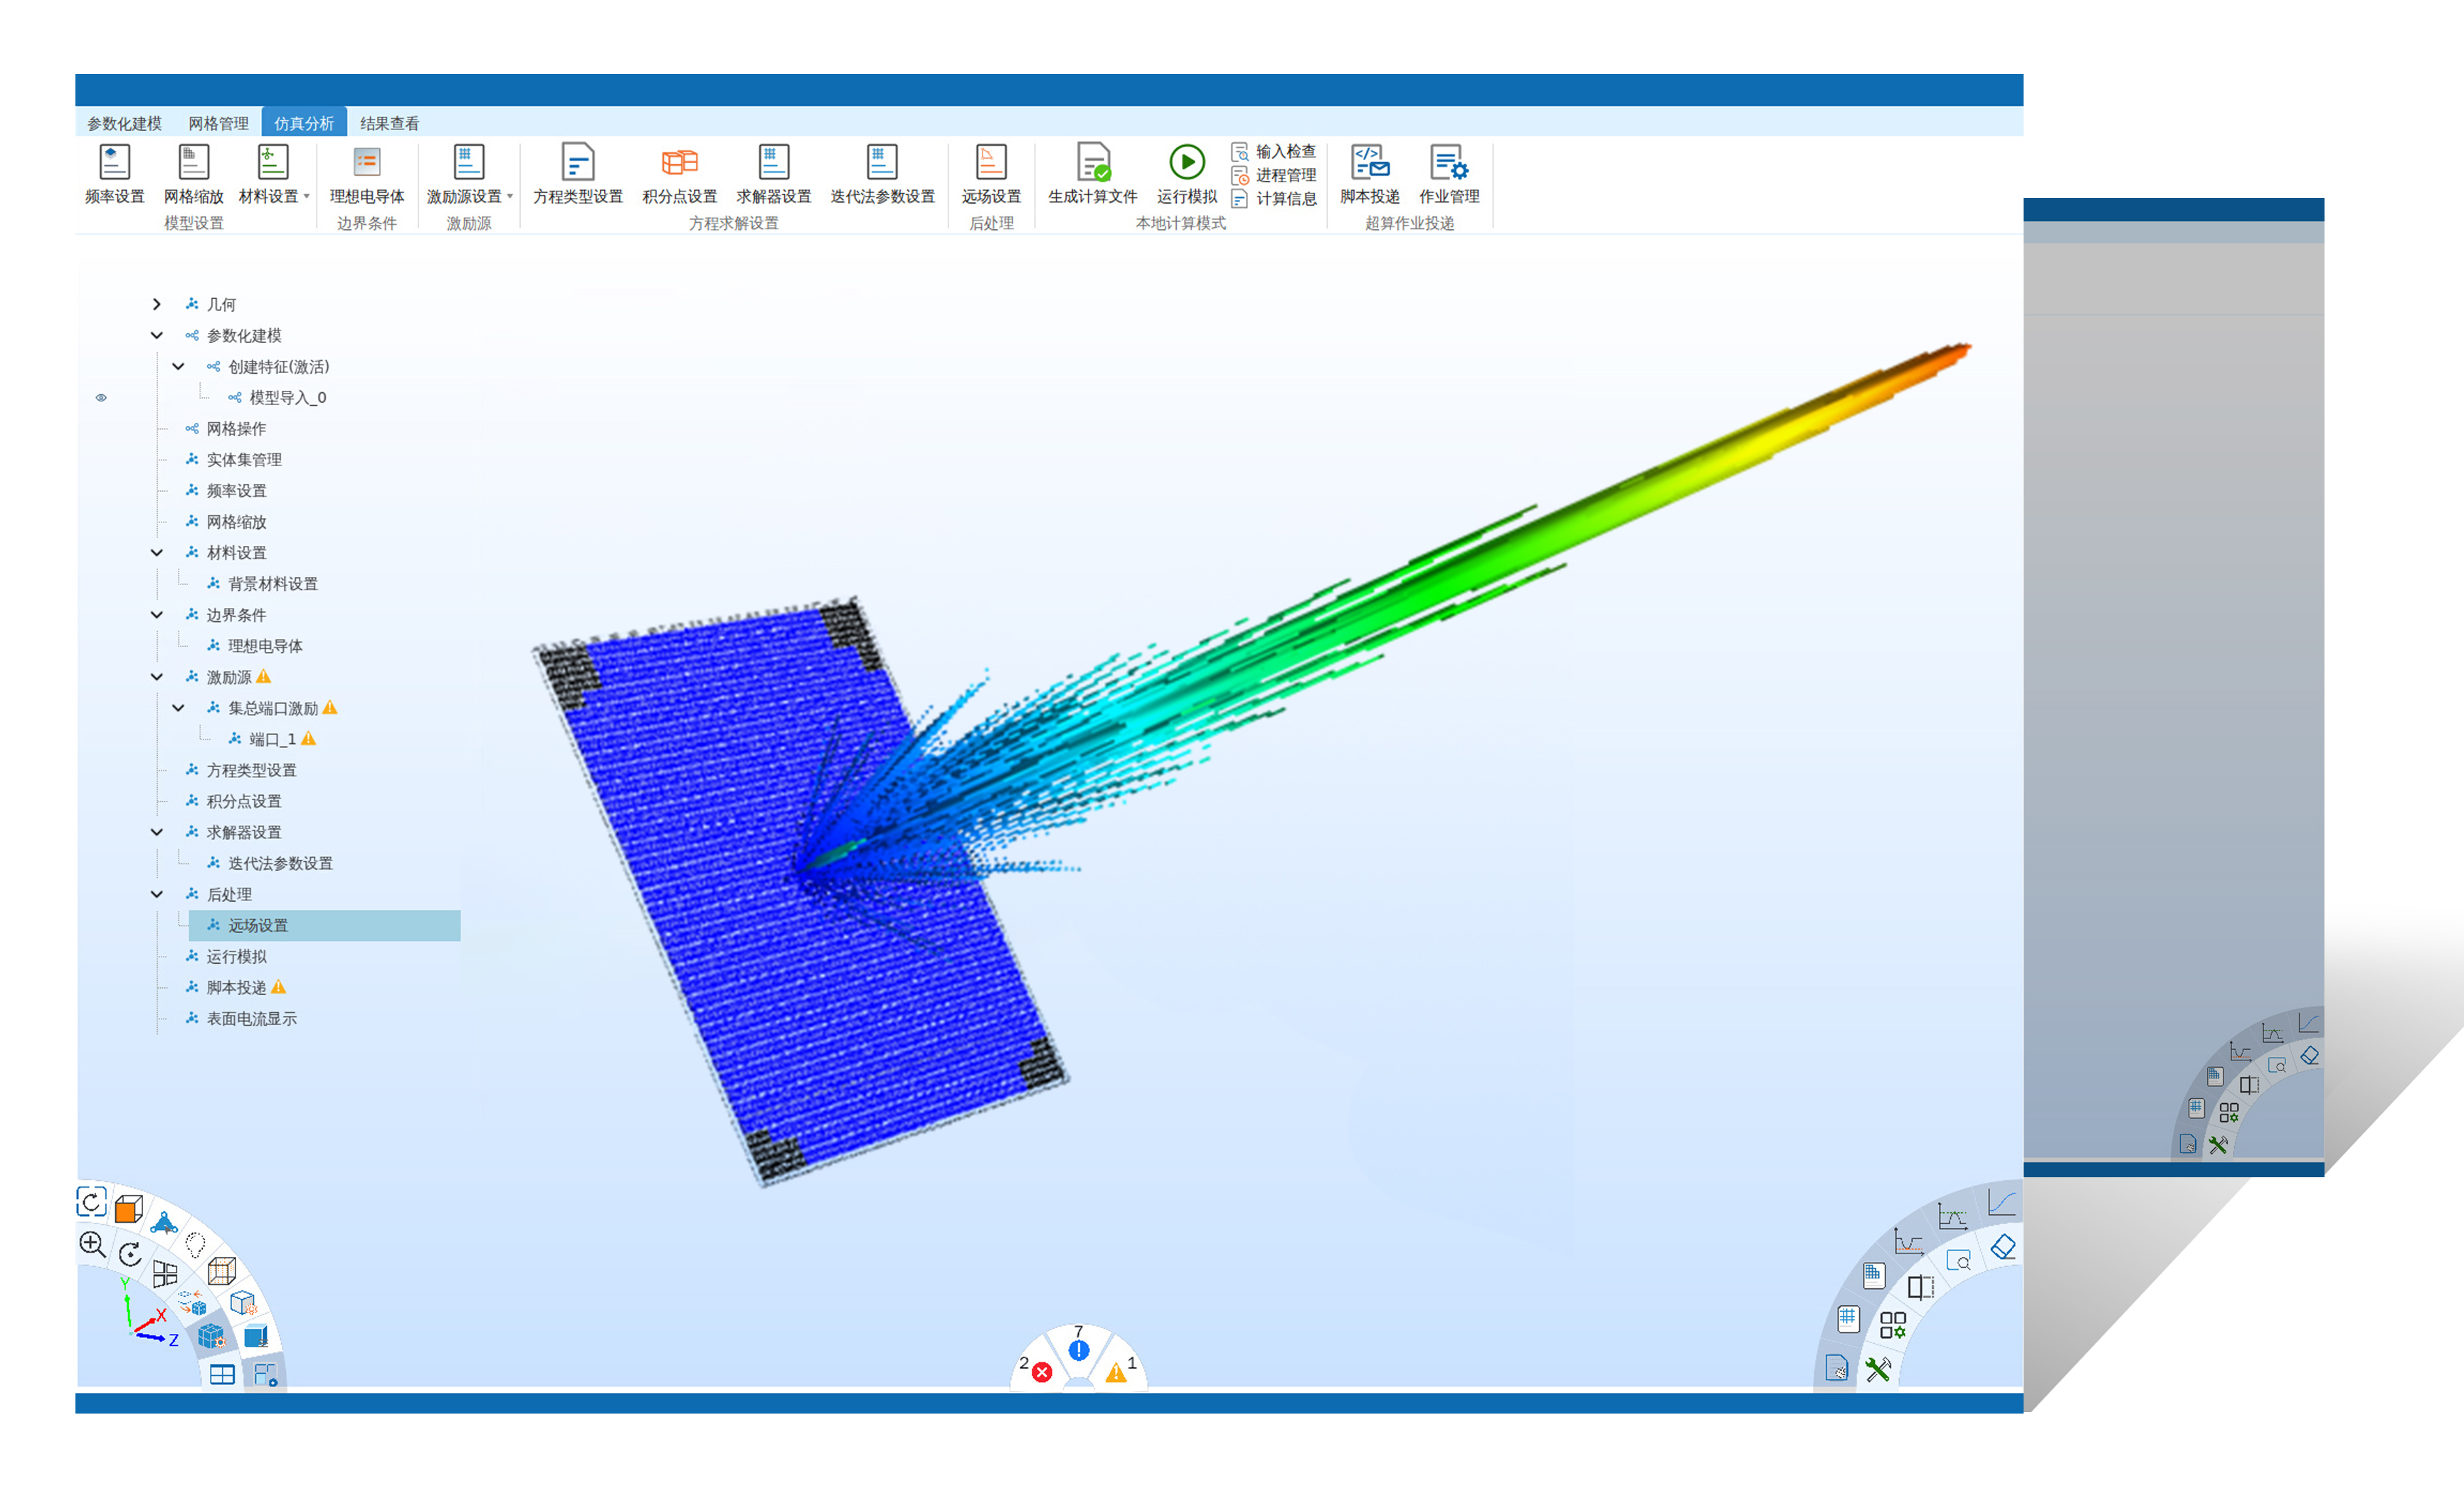Viewport: 2464px width, 1489px height.
Task: Switch to the 网格管理 tab
Action: pos(218,123)
